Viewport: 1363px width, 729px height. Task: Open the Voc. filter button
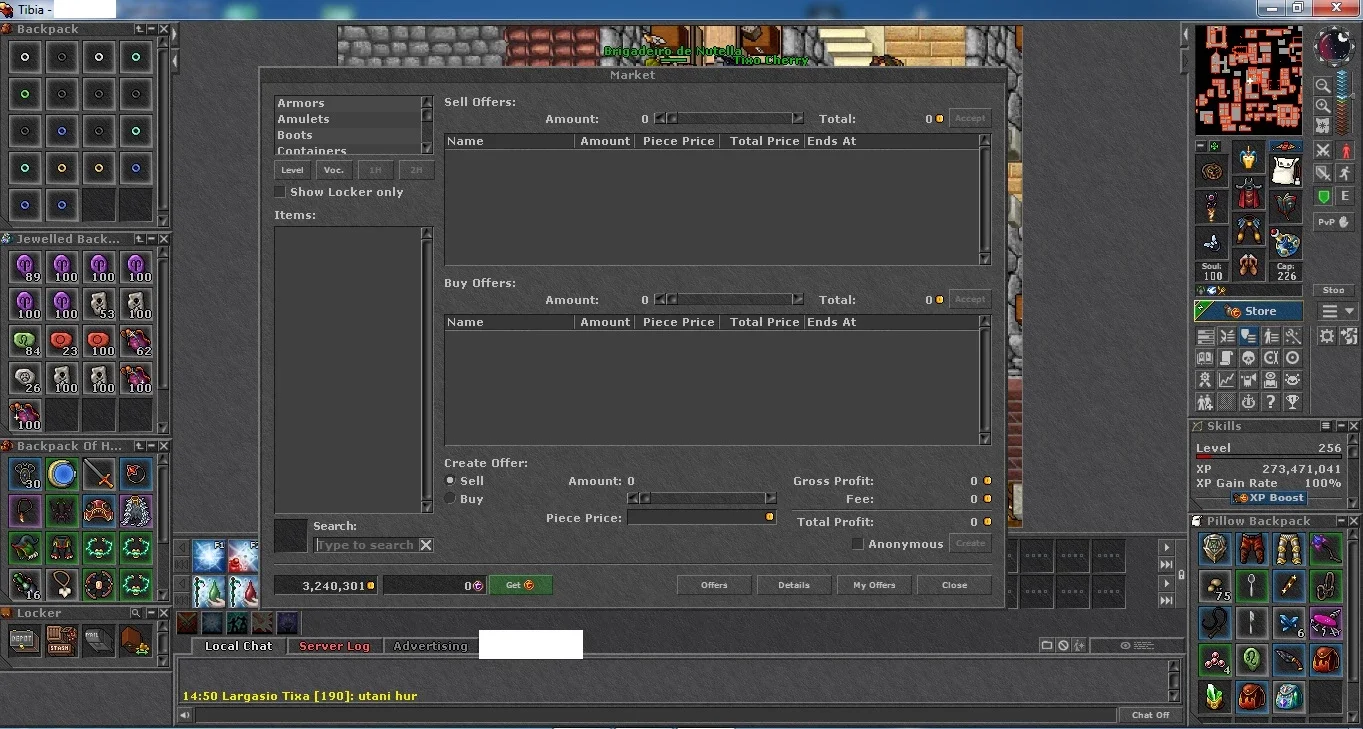click(334, 170)
